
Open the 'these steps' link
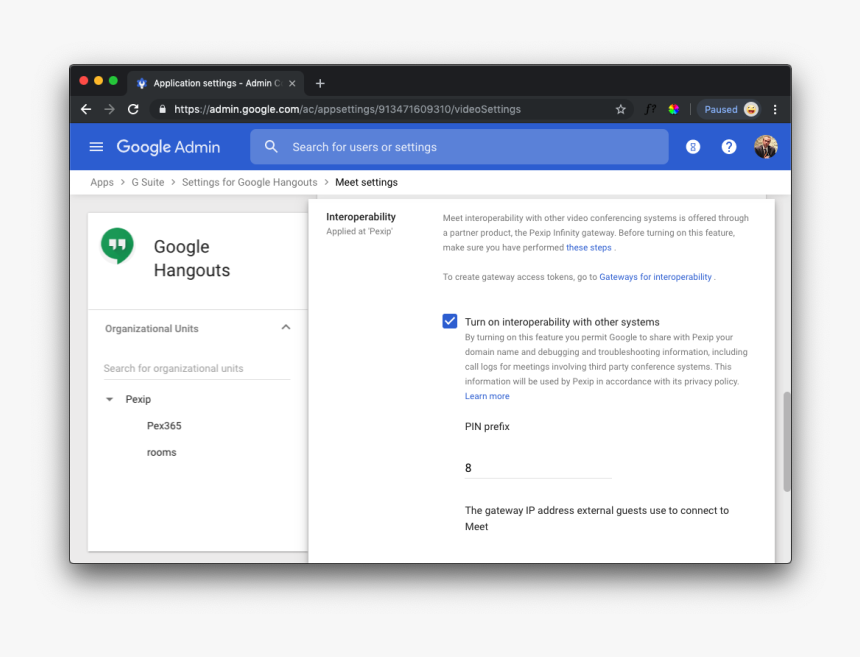[588, 247]
